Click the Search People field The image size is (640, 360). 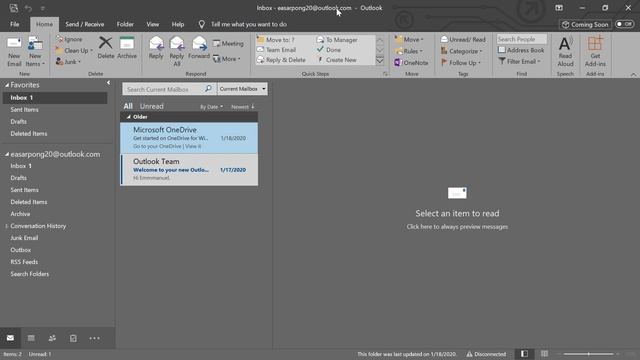[x=521, y=39]
